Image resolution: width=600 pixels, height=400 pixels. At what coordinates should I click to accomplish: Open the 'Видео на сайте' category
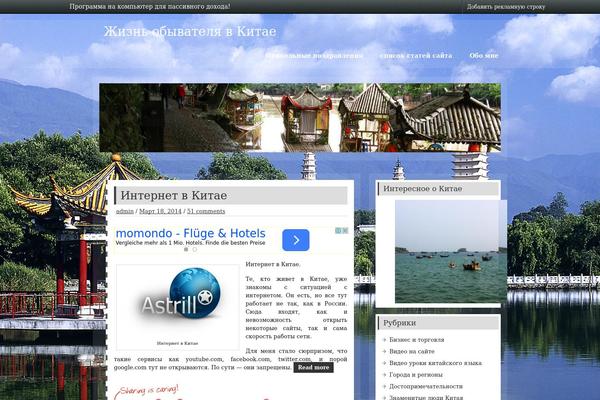[x=412, y=351]
